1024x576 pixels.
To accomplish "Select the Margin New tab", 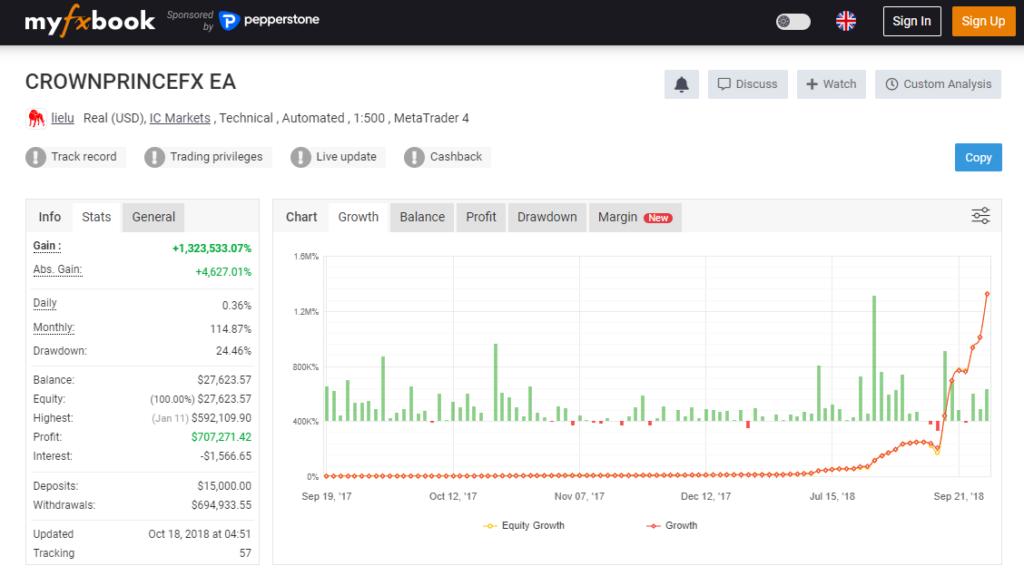I will pyautogui.click(x=634, y=216).
